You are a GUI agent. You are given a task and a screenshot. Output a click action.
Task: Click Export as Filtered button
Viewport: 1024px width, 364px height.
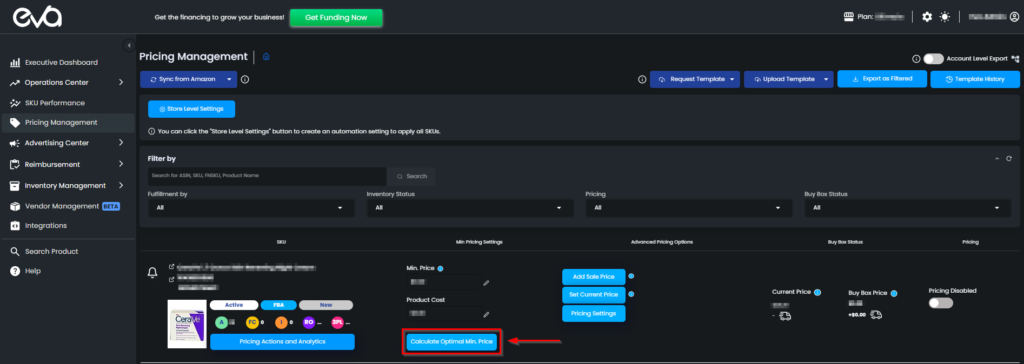click(x=883, y=79)
